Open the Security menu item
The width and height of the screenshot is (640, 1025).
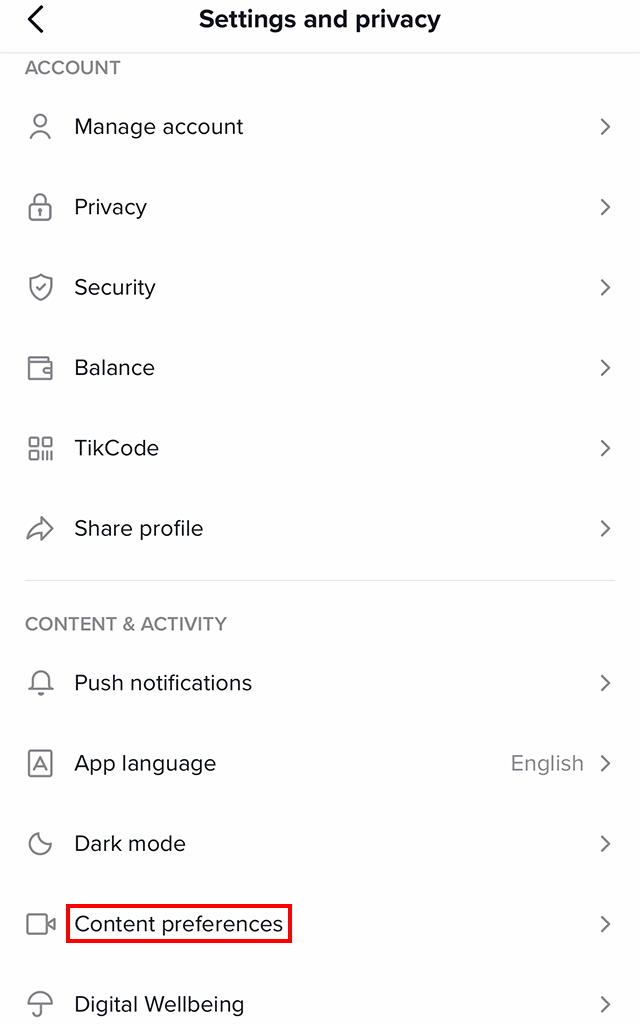click(x=115, y=288)
